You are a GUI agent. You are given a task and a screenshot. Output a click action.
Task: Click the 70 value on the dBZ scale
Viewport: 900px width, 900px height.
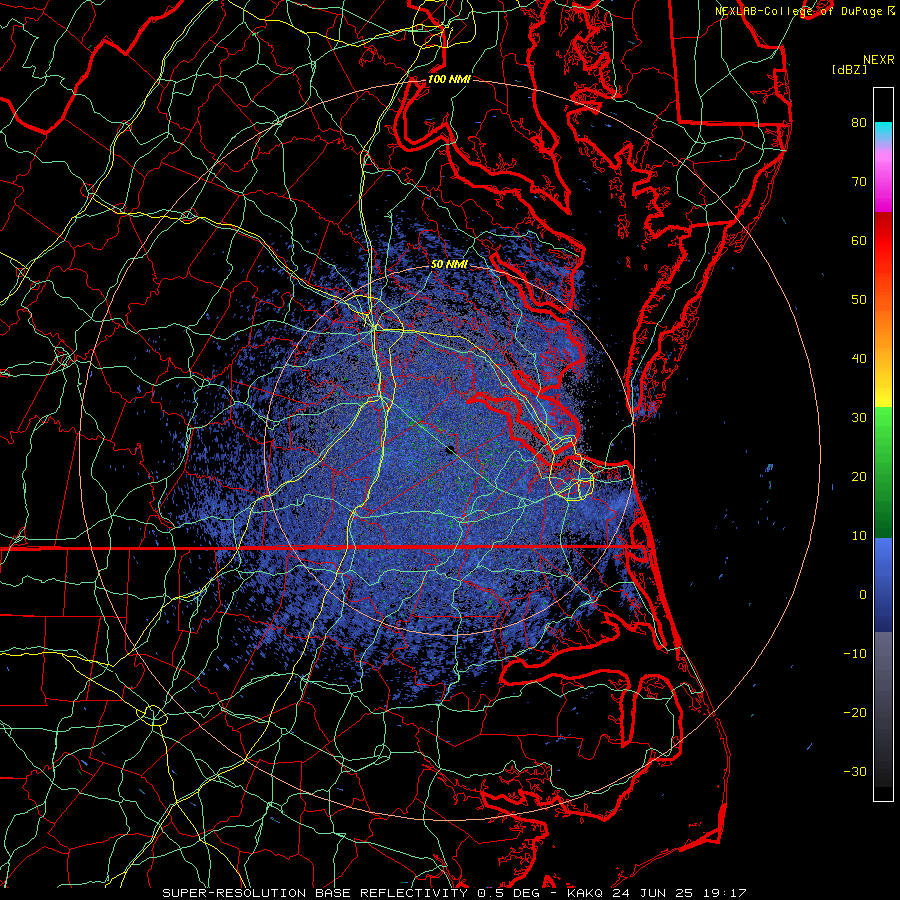point(859,181)
